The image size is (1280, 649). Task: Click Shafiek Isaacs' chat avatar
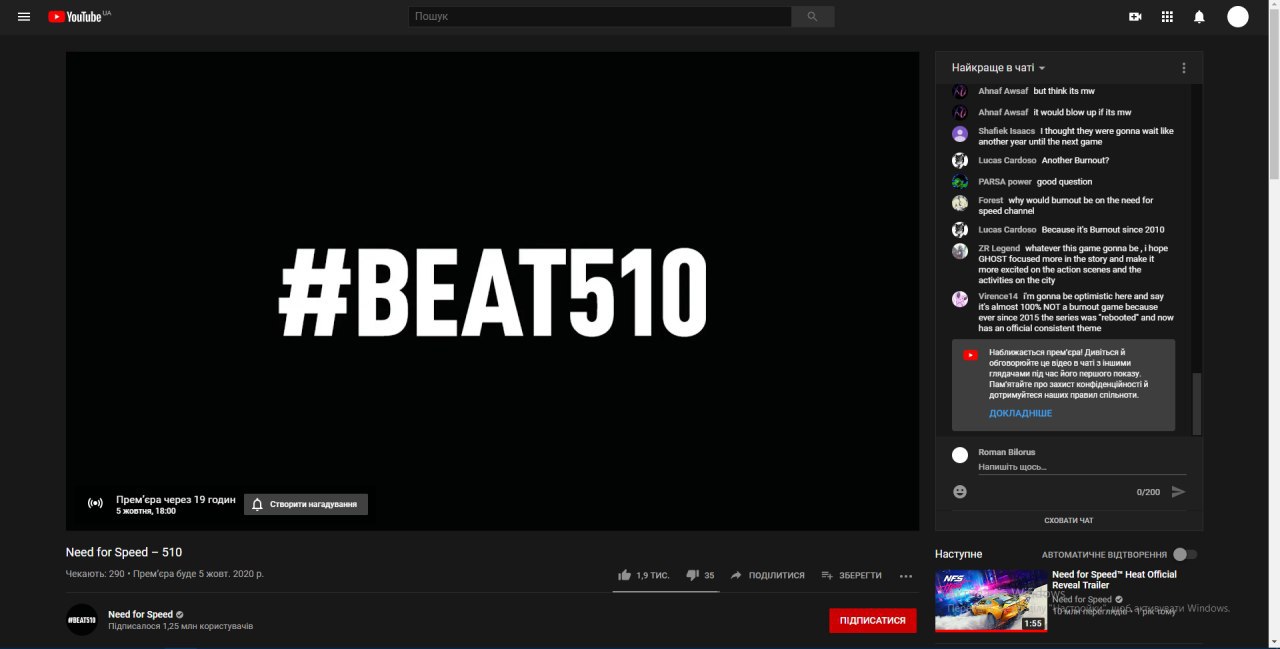click(960, 134)
